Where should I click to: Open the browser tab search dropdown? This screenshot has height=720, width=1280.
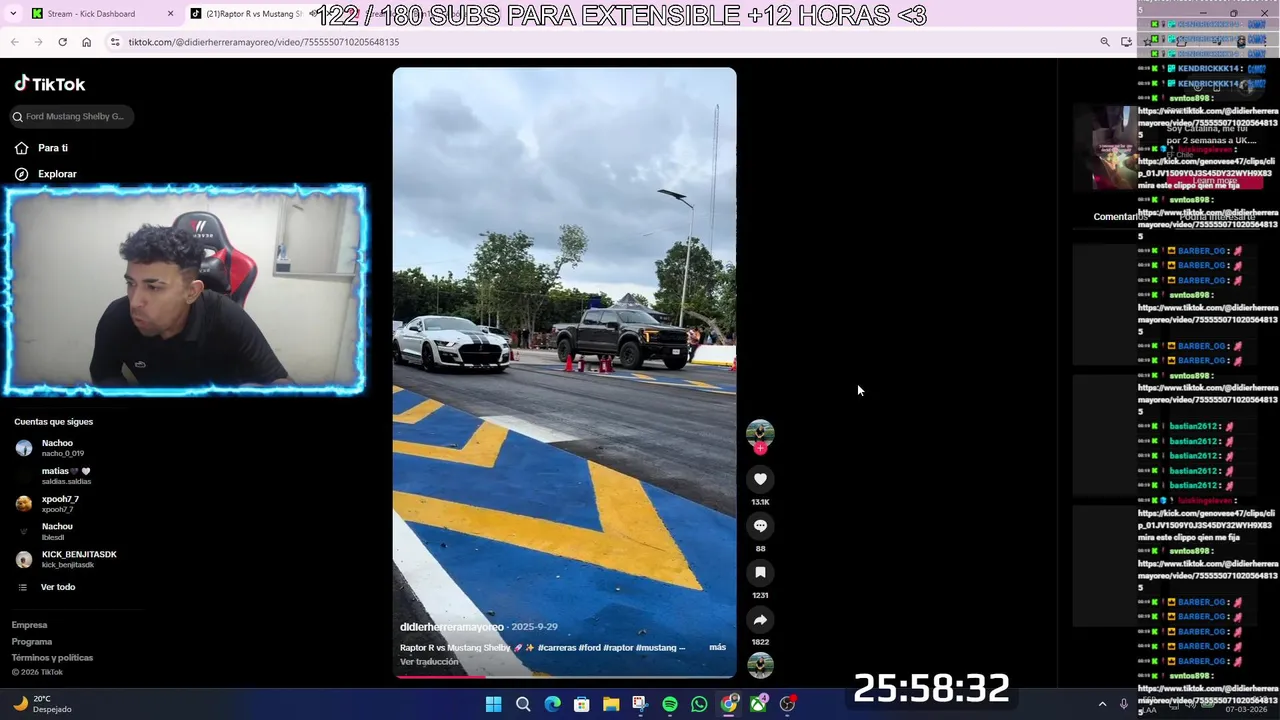[12, 14]
